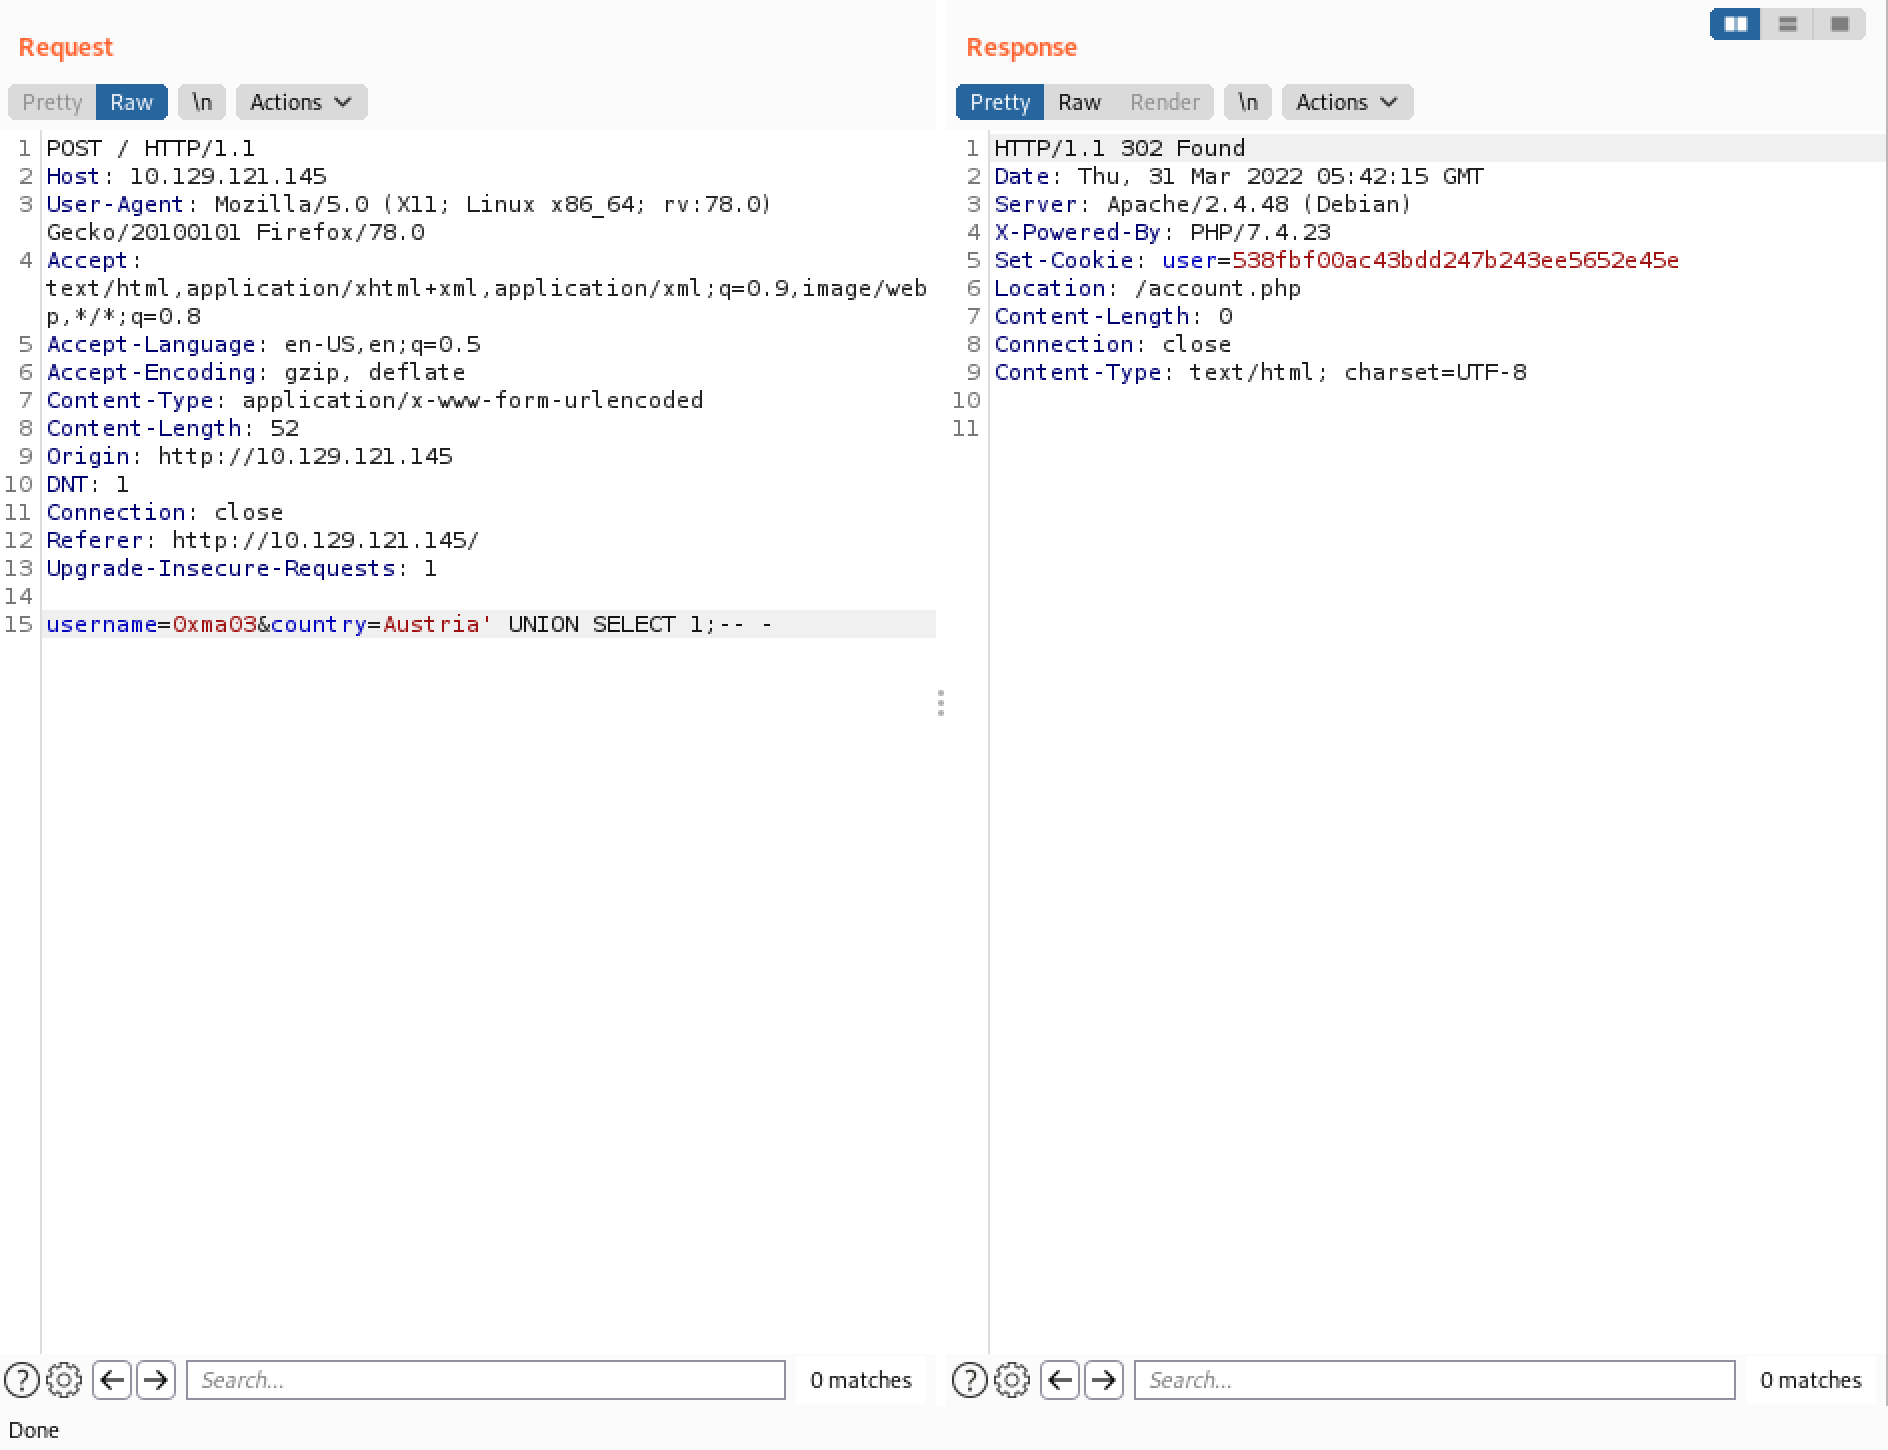Click the User-Agent header line
Viewport: 1888px width, 1450px height.
(409, 218)
